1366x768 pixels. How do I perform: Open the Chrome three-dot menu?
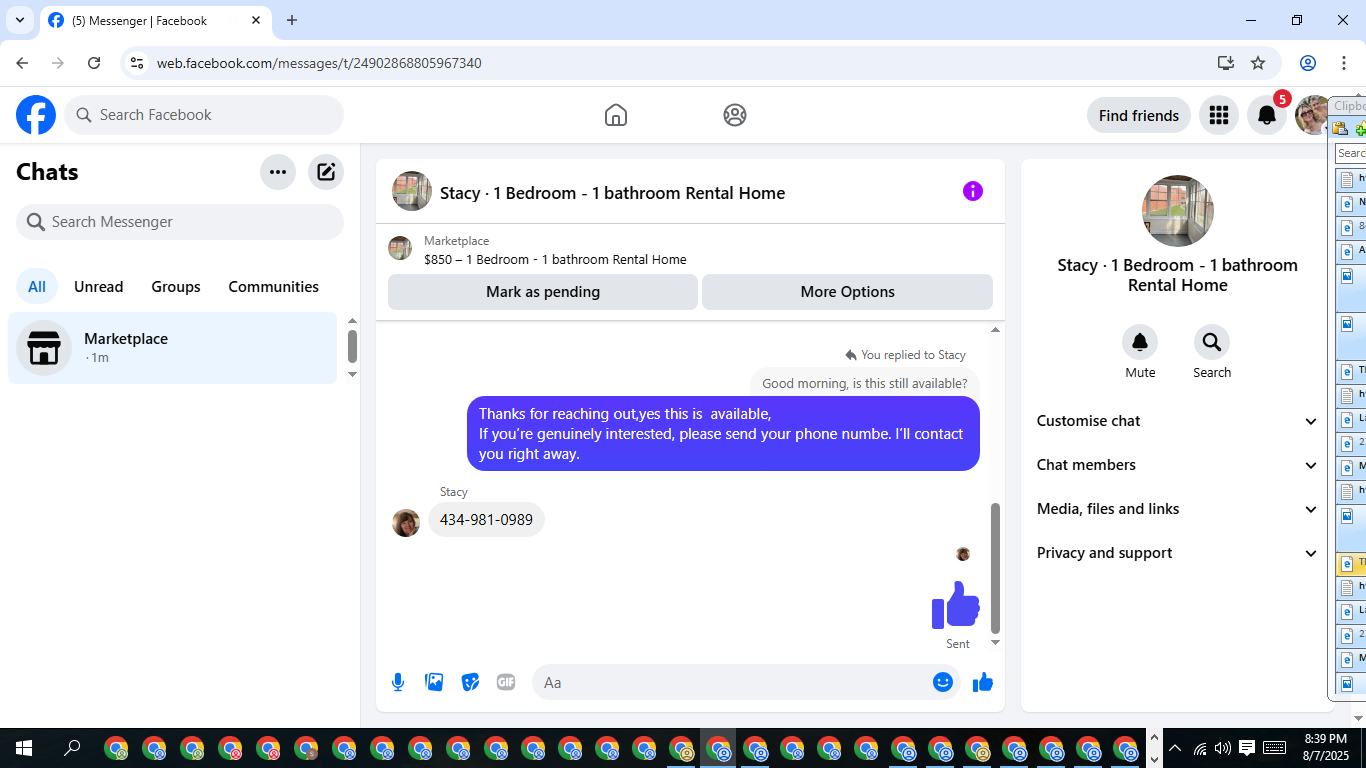[1344, 63]
